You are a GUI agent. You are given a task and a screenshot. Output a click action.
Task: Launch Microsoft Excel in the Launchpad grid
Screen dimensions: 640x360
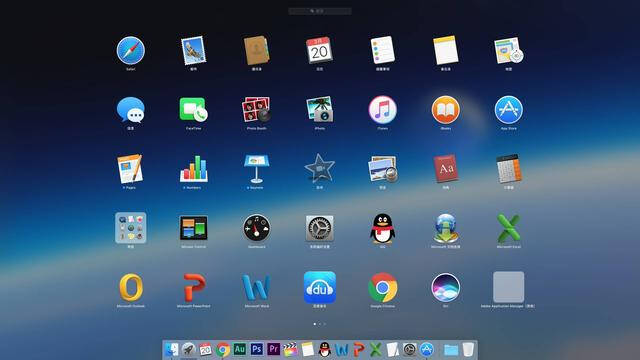click(x=509, y=228)
